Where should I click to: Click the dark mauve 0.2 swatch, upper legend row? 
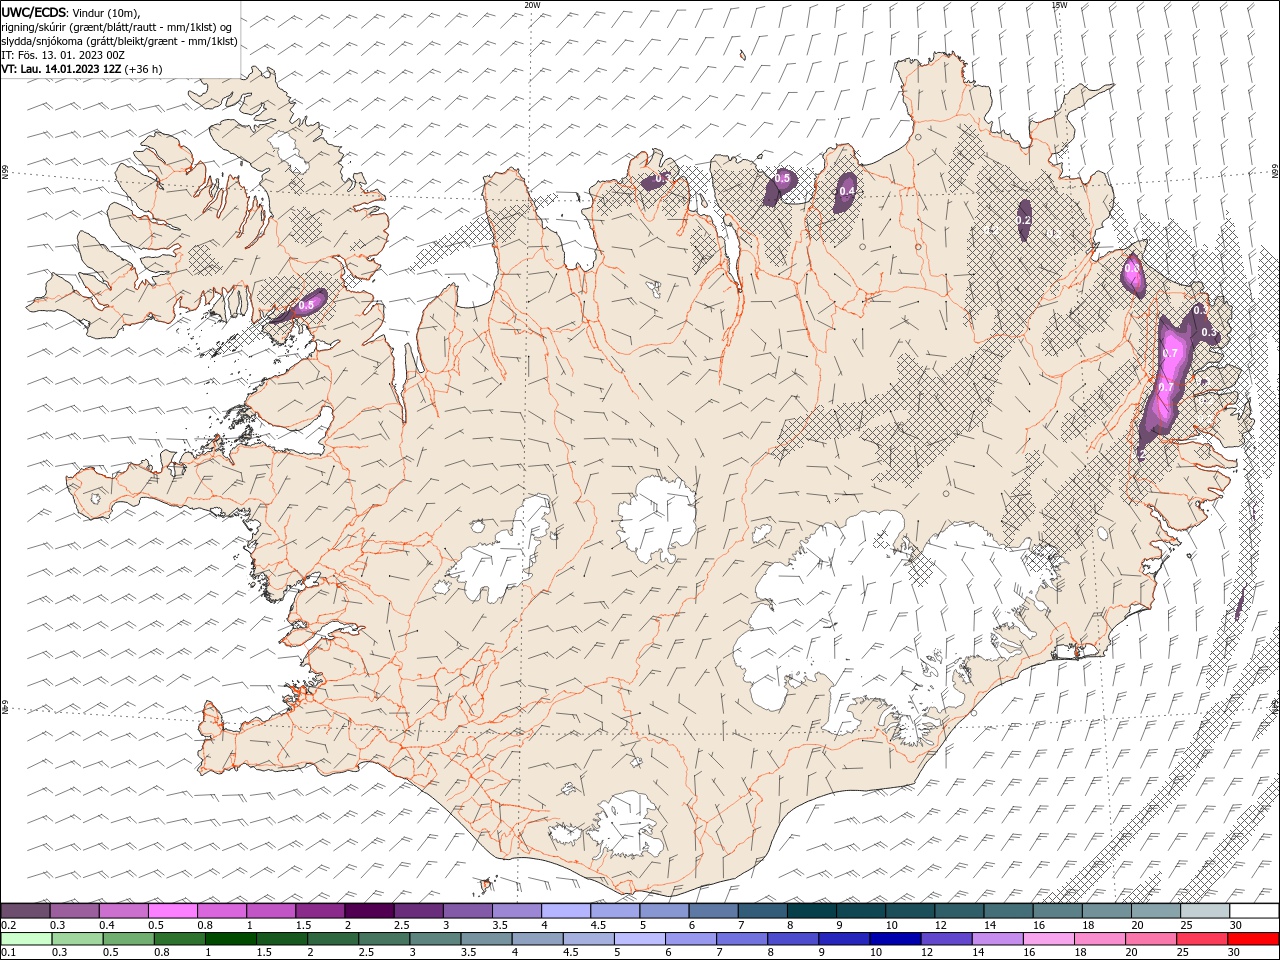click(x=25, y=911)
